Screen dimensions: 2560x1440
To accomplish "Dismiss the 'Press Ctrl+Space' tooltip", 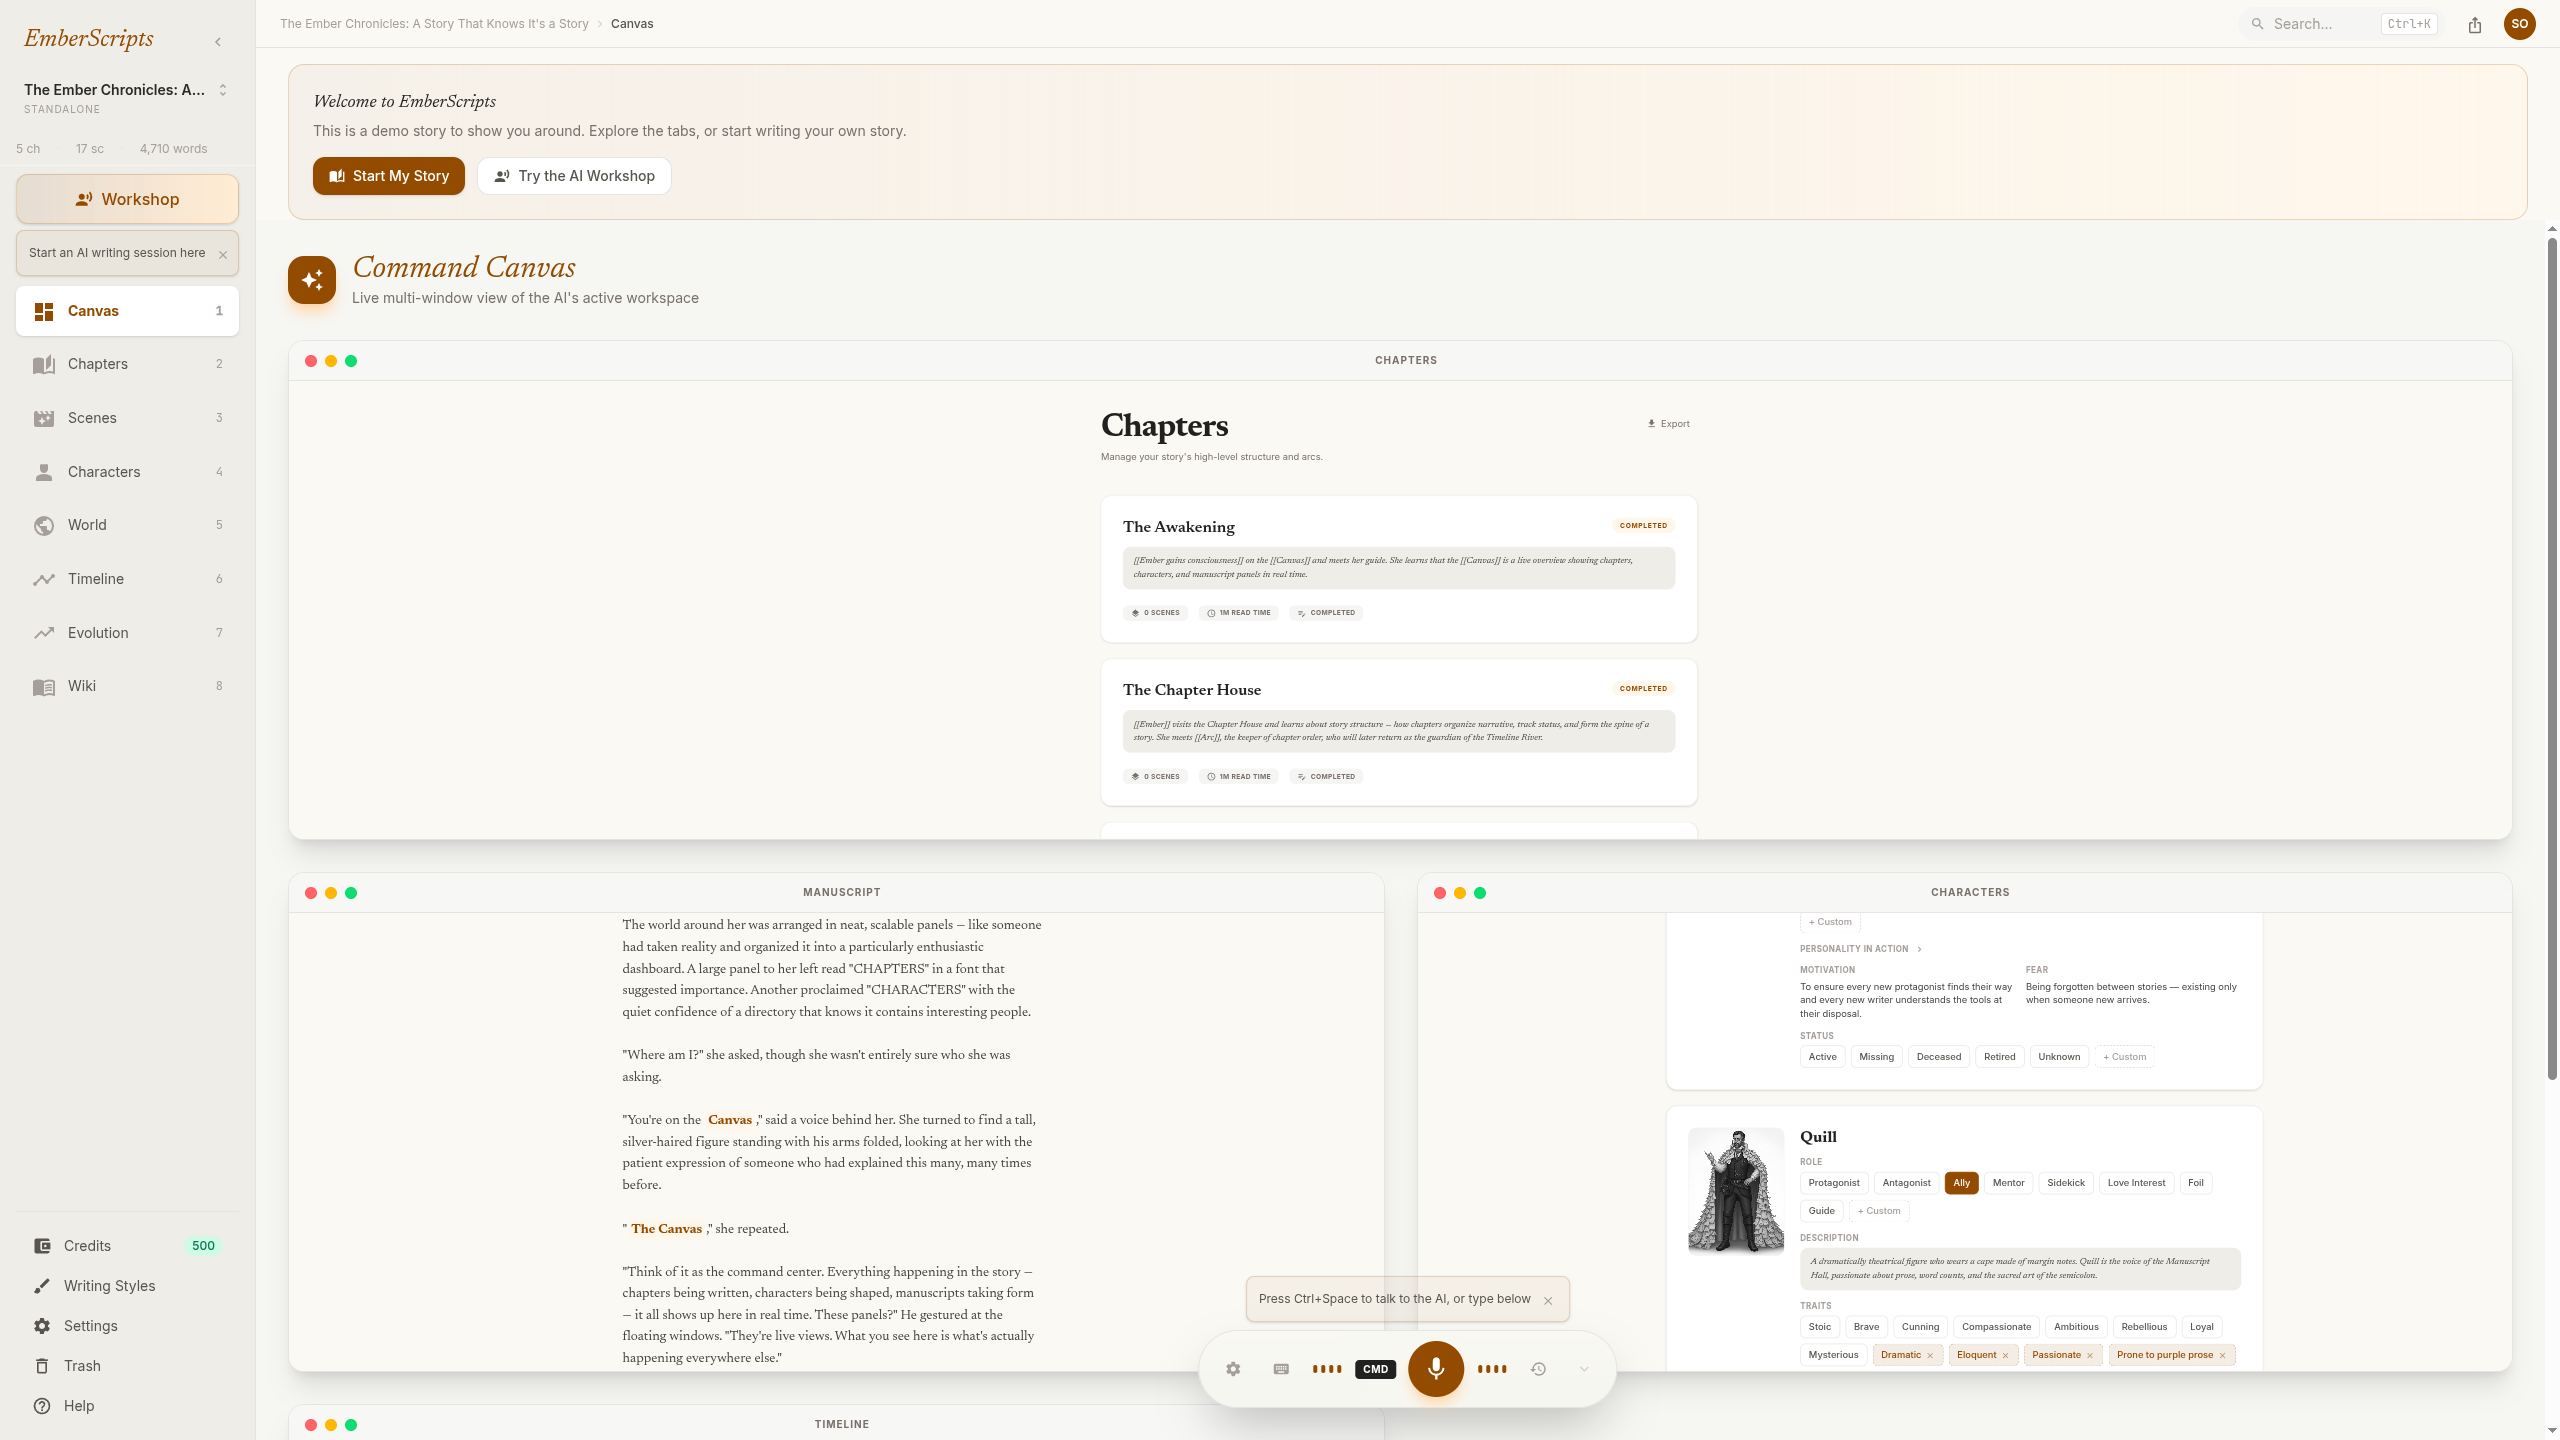I will point(1548,1301).
